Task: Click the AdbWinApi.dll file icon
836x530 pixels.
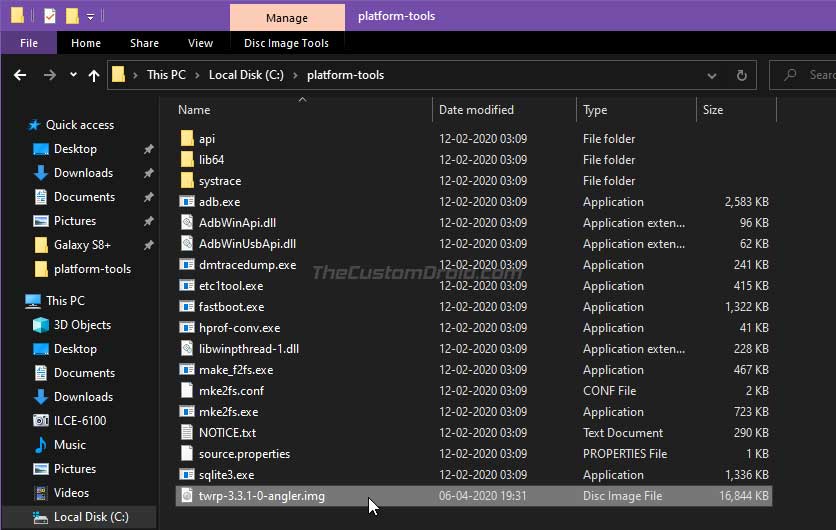Action: [x=187, y=223]
